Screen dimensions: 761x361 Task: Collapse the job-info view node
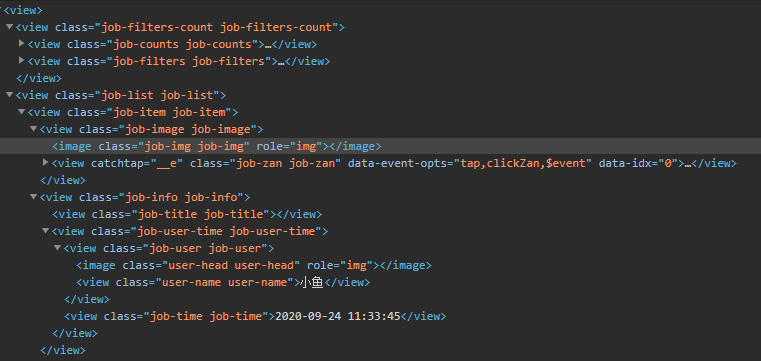point(33,197)
